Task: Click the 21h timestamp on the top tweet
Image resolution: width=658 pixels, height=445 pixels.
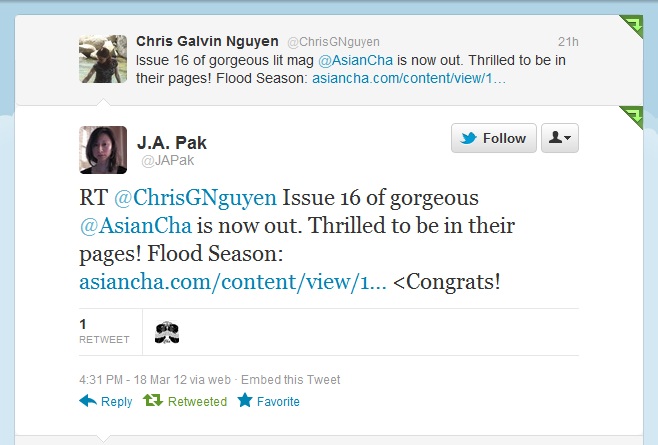Action: pos(568,42)
